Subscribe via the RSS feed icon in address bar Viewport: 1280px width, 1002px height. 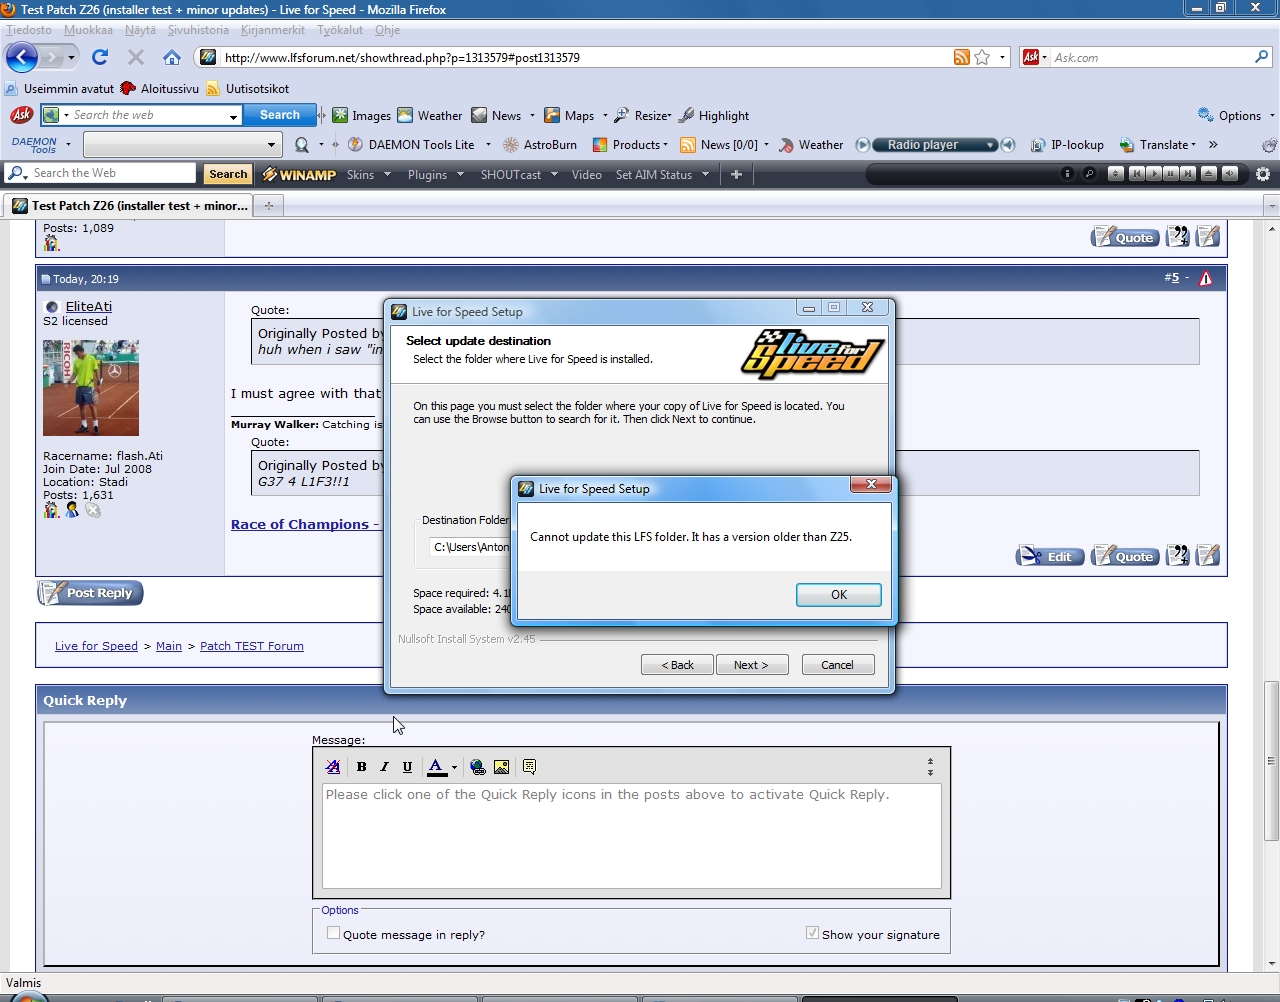coord(961,57)
